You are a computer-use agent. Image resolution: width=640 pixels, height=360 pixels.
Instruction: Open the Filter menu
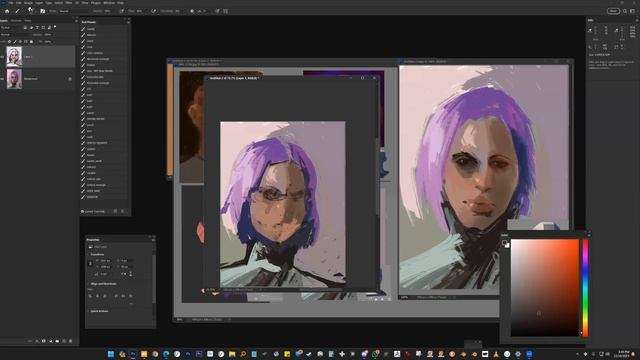click(69, 2)
